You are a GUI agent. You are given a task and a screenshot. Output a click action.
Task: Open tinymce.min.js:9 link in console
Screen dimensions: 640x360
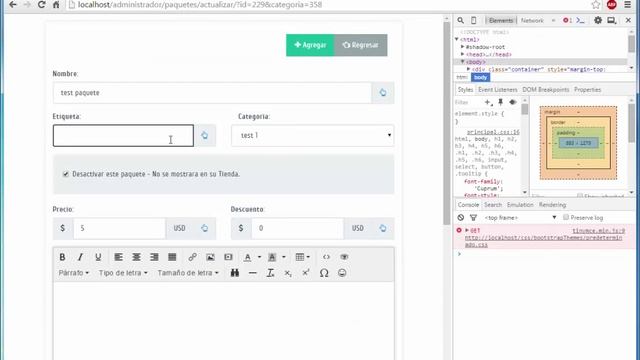[598, 231]
